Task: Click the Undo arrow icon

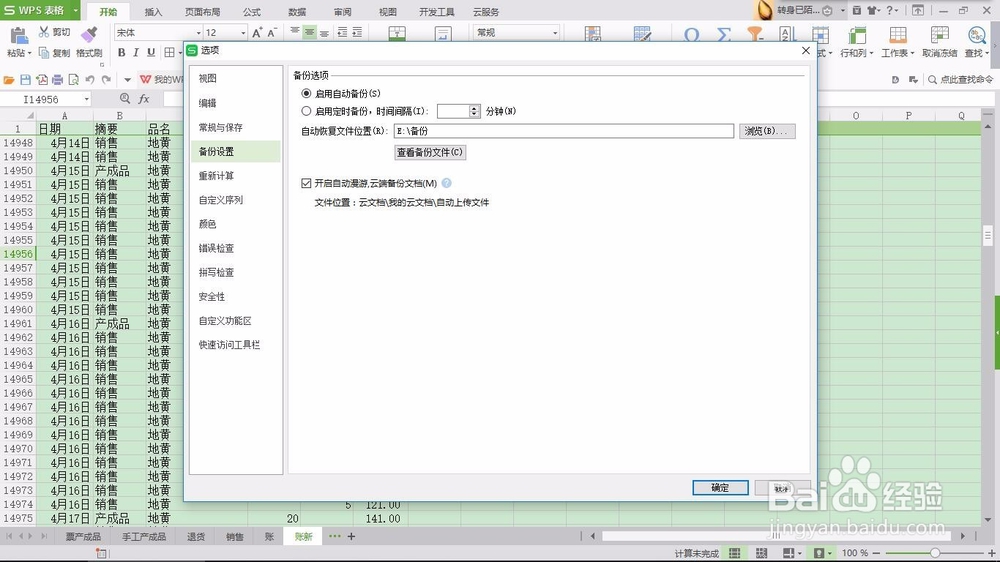Action: (90, 80)
